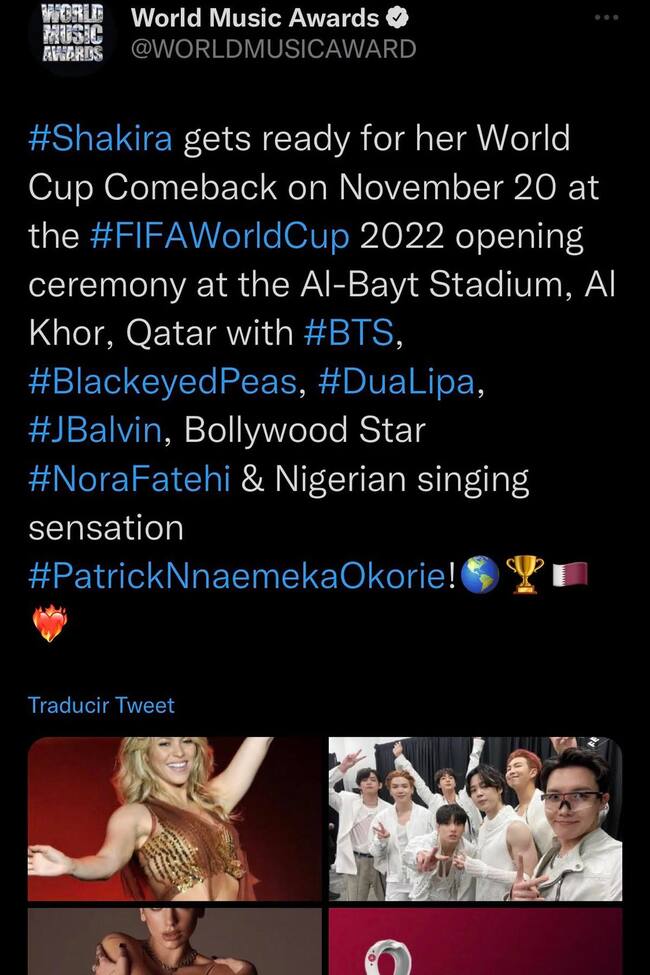The image size is (650, 975).
Task: Click the Traducir Tweet link
Action: pos(101,705)
